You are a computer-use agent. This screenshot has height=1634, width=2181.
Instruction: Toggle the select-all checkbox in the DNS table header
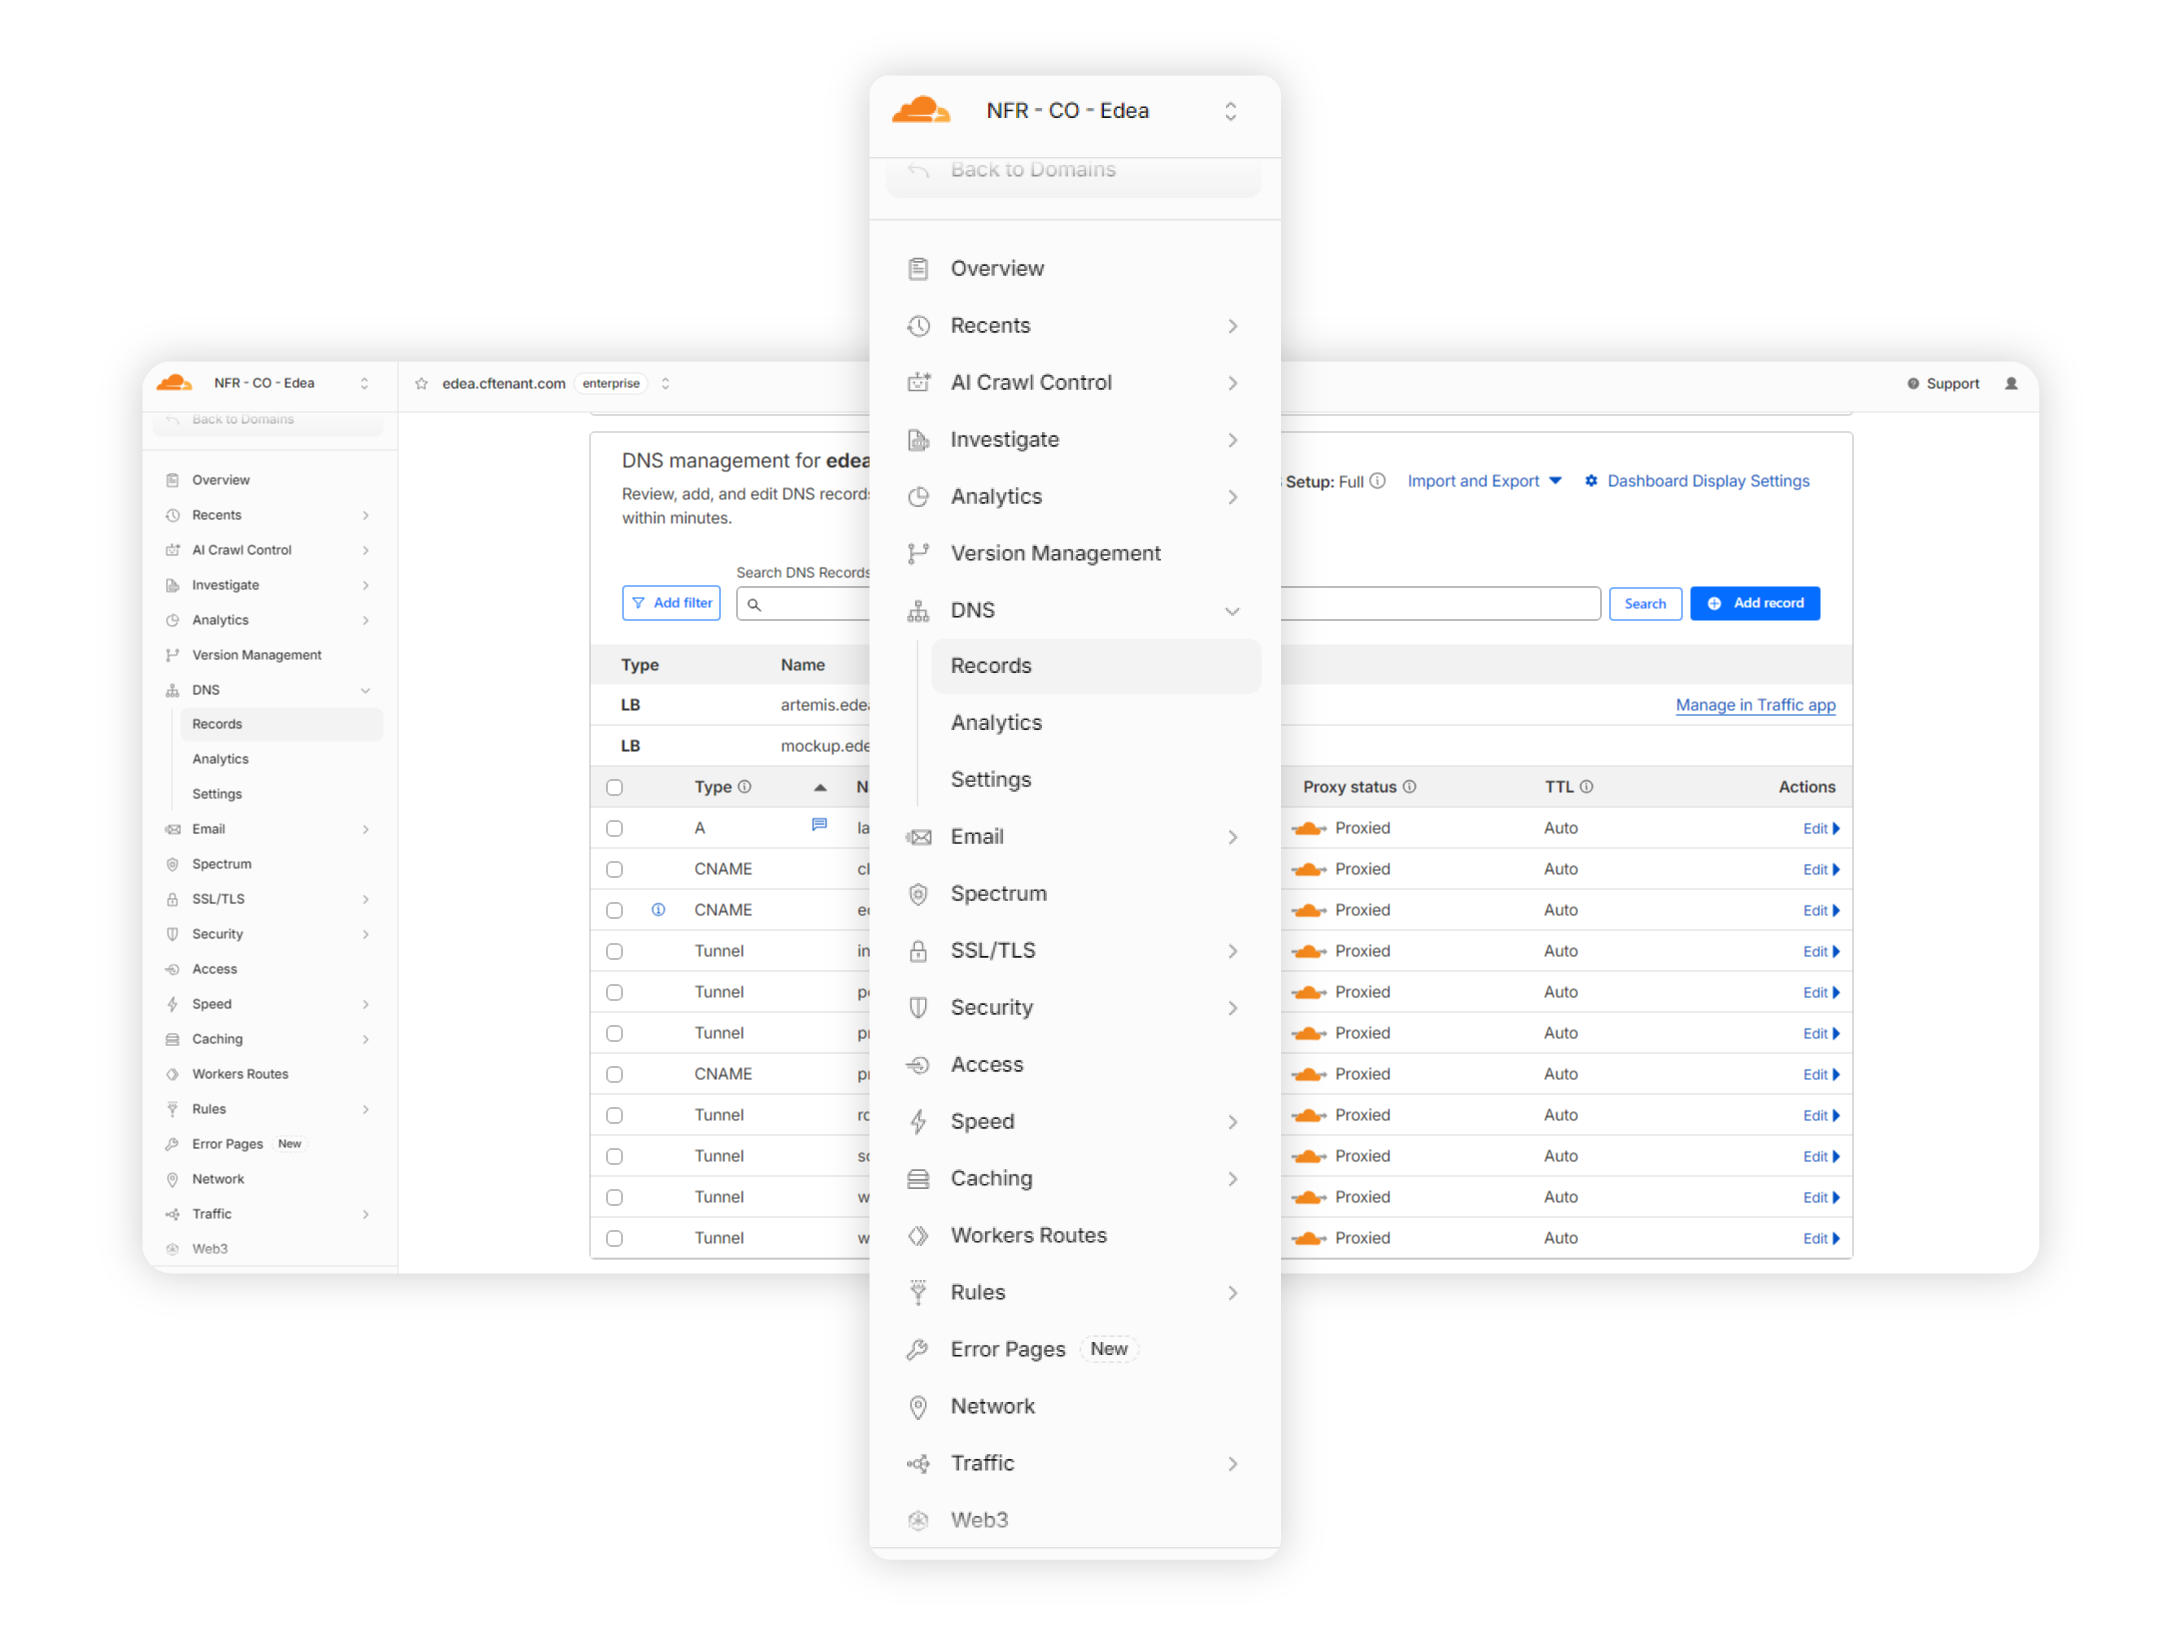(x=615, y=788)
